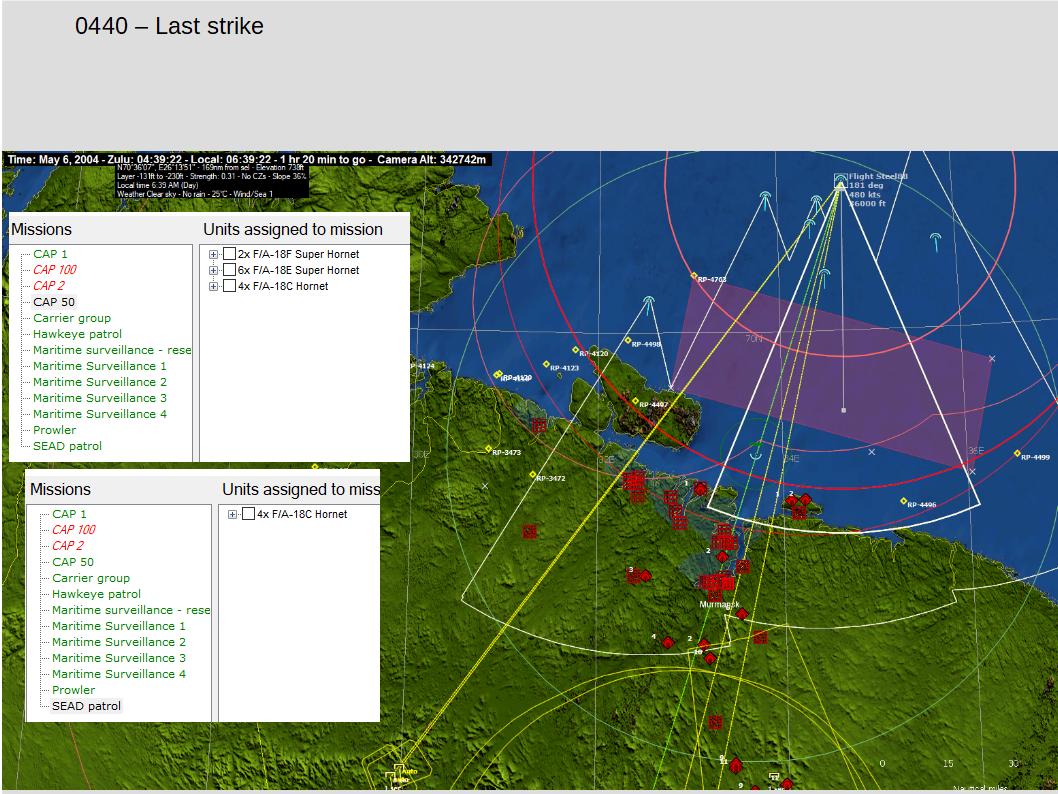Image resolution: width=1058 pixels, height=794 pixels.
Task: Select Maritime surveillance - reserve in lower panel
Action: click(x=131, y=610)
